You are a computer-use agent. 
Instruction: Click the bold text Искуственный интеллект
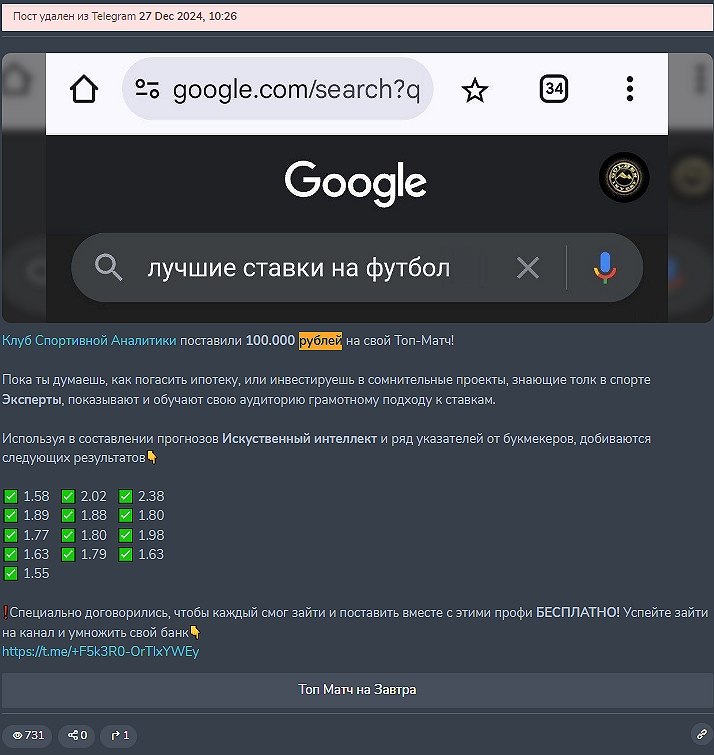point(299,439)
